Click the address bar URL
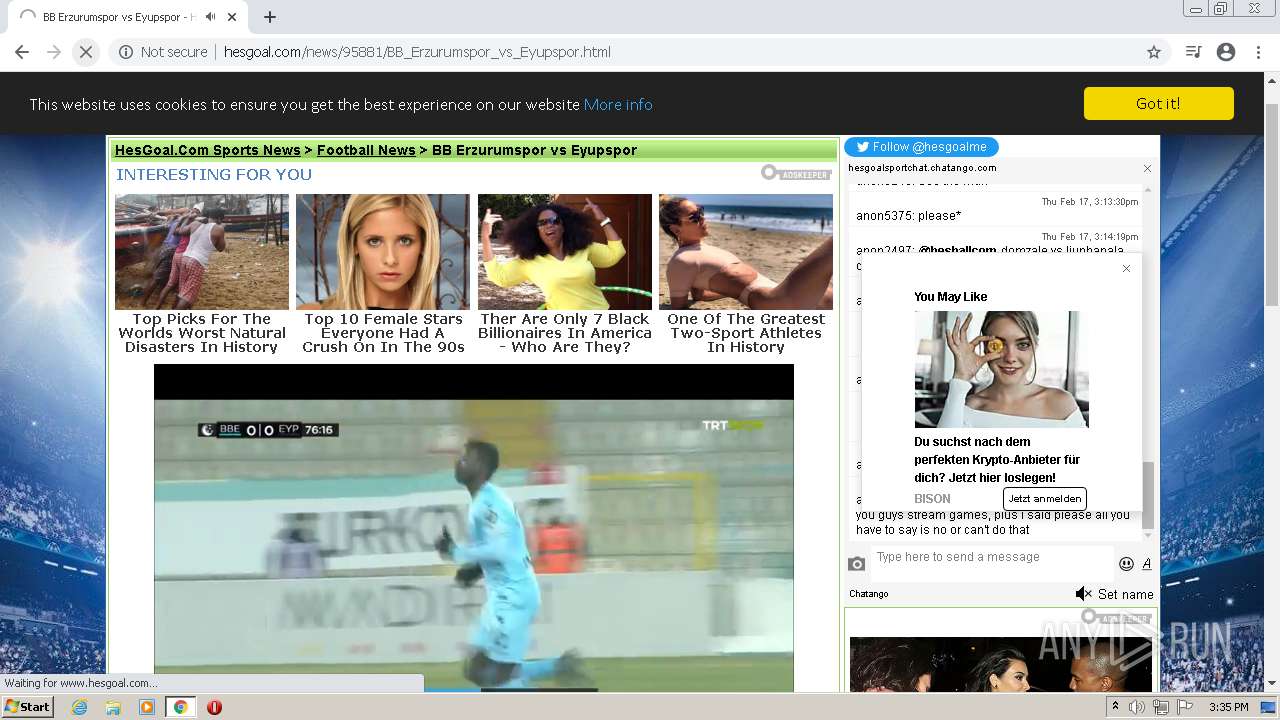 tap(417, 52)
